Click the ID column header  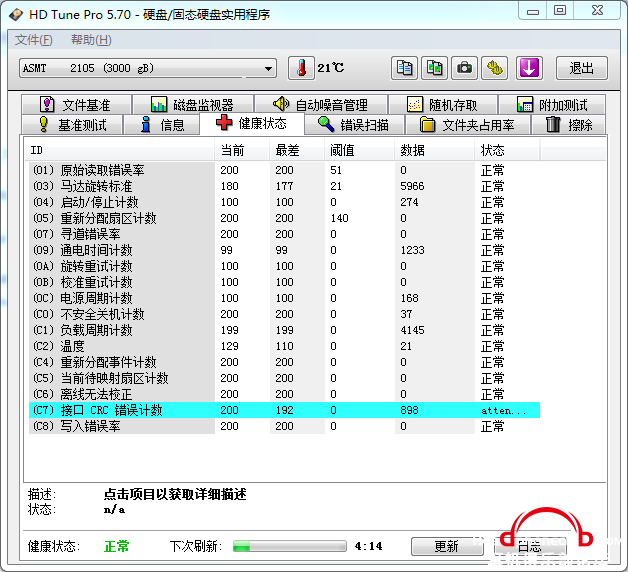(119, 150)
